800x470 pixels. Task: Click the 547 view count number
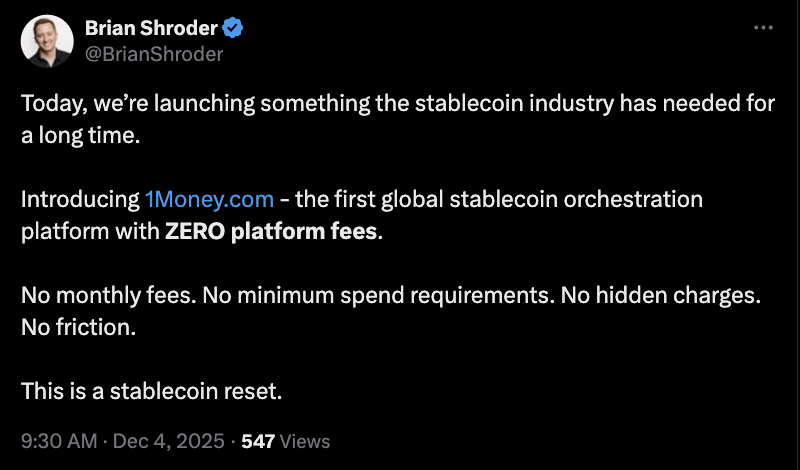click(x=258, y=440)
